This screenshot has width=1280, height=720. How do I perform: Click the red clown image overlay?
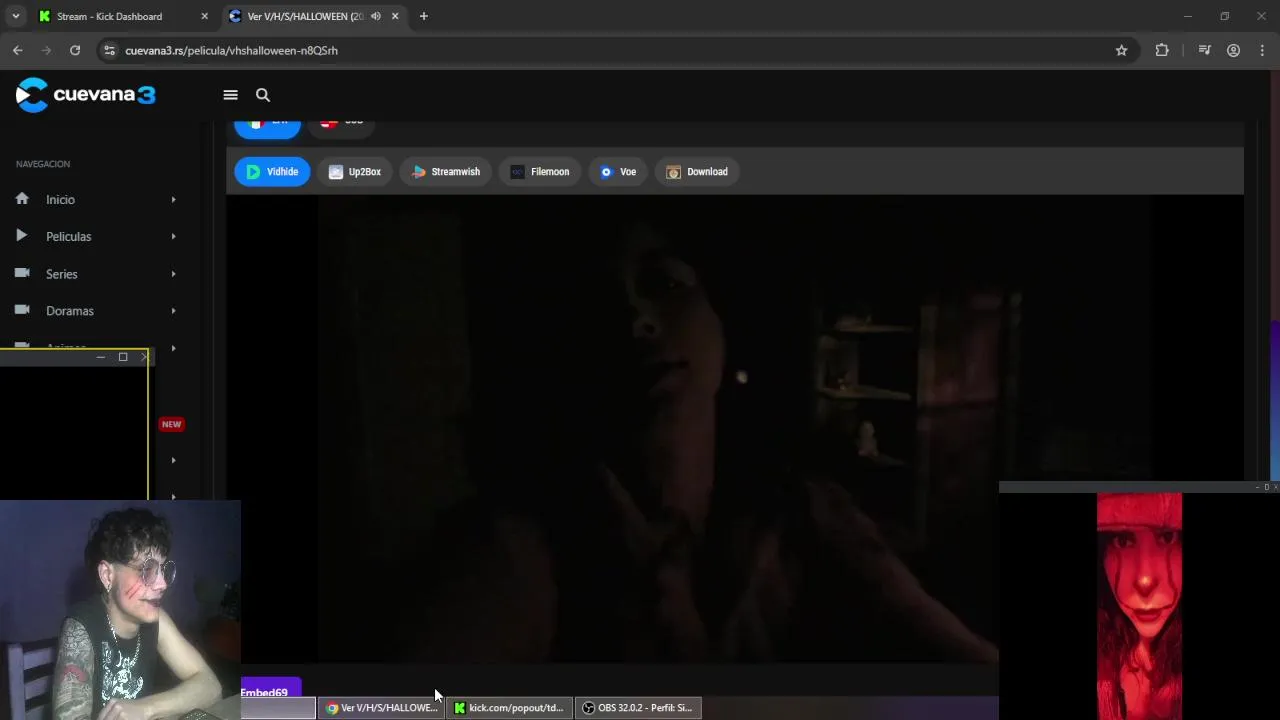[1139, 606]
